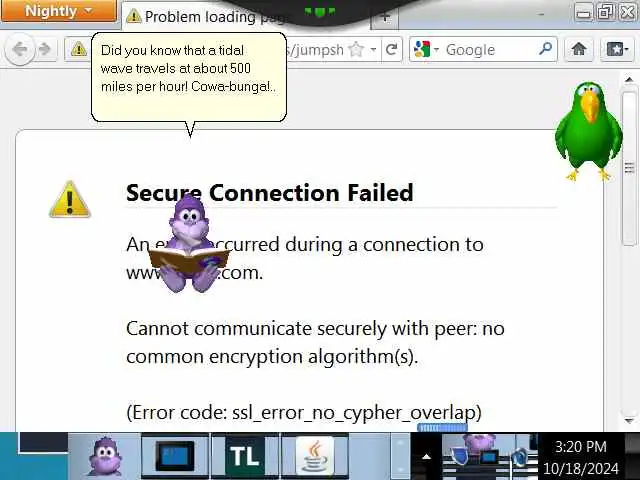Show hidden system tray icons arrow

[426, 457]
